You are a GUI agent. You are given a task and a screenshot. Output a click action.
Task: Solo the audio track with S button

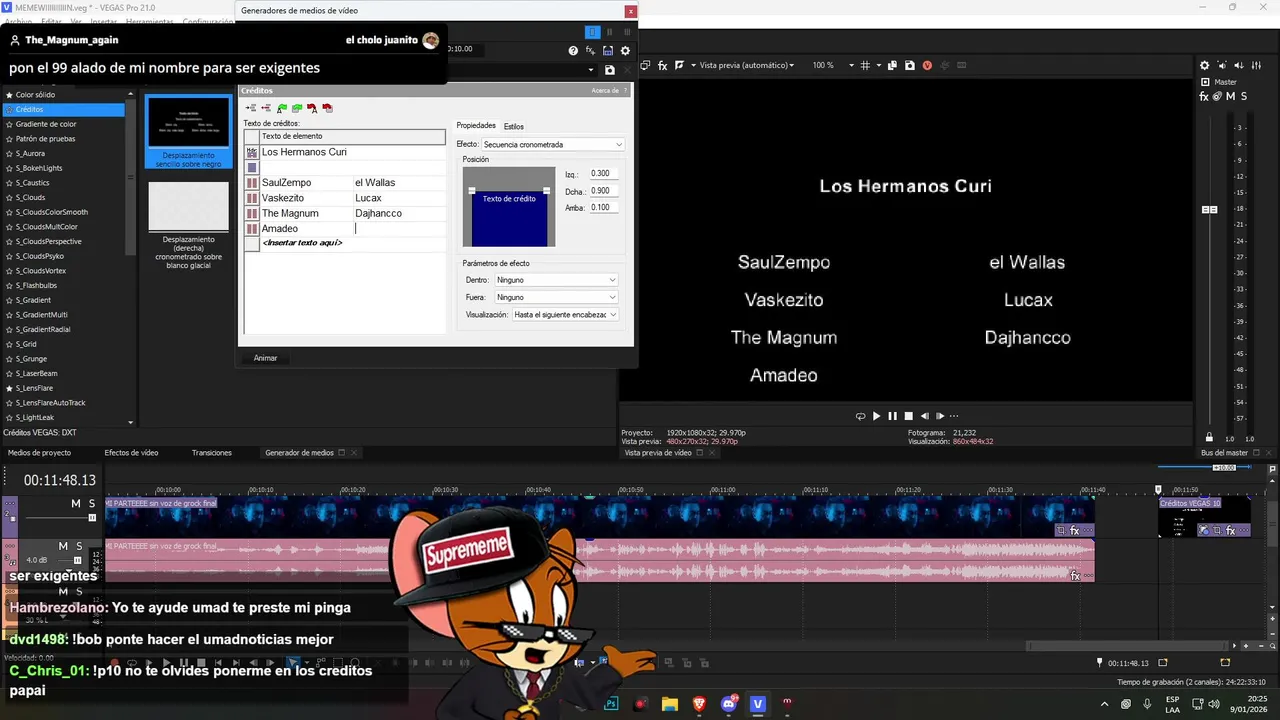[x=79, y=546]
